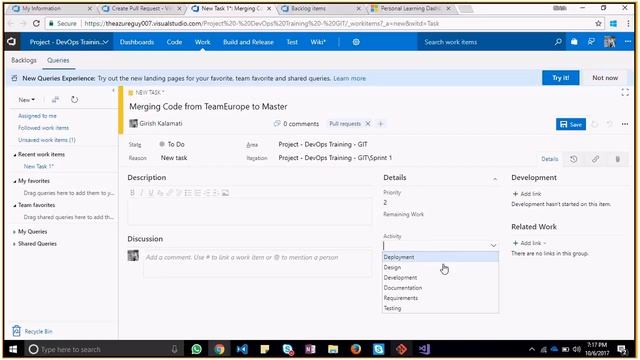Image resolution: width=640 pixels, height=360 pixels.
Task: Switch to the Backlog items browser tab
Action: 320,8
